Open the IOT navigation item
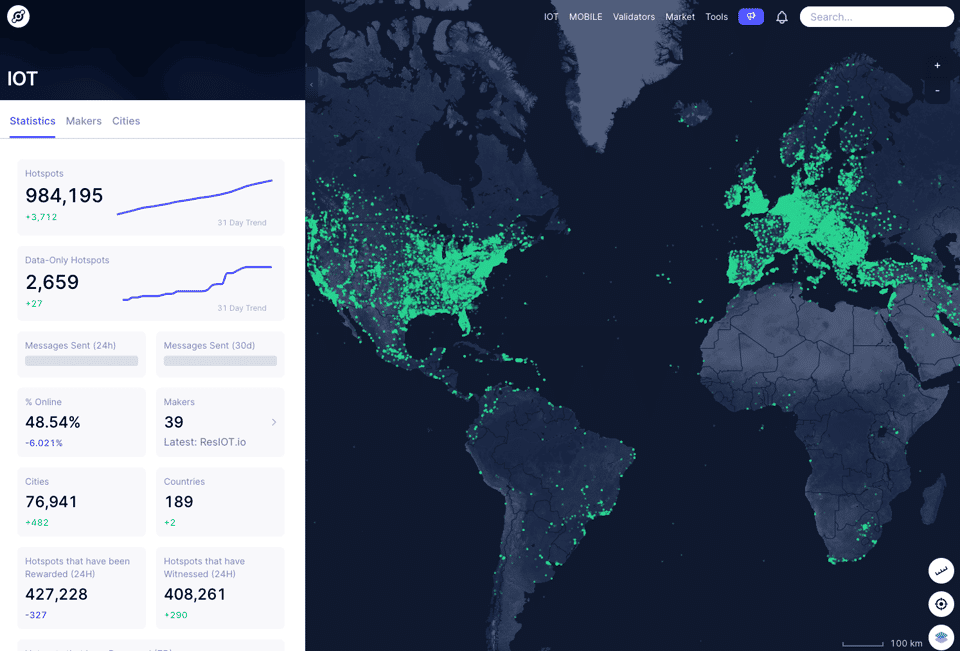960x651 pixels. coord(551,17)
